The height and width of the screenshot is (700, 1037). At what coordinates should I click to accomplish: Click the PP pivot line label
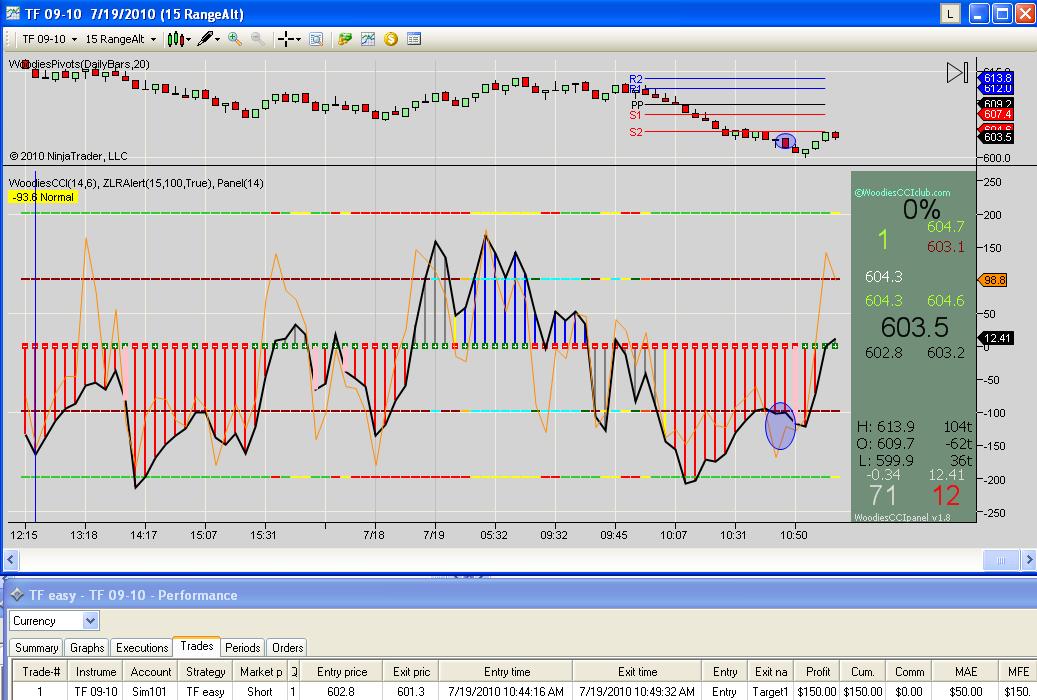637,105
